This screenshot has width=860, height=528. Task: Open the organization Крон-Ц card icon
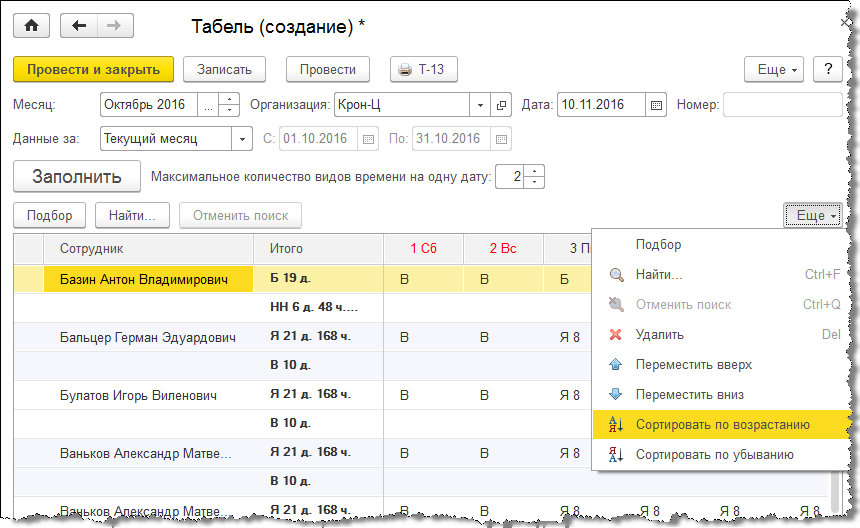(x=501, y=104)
